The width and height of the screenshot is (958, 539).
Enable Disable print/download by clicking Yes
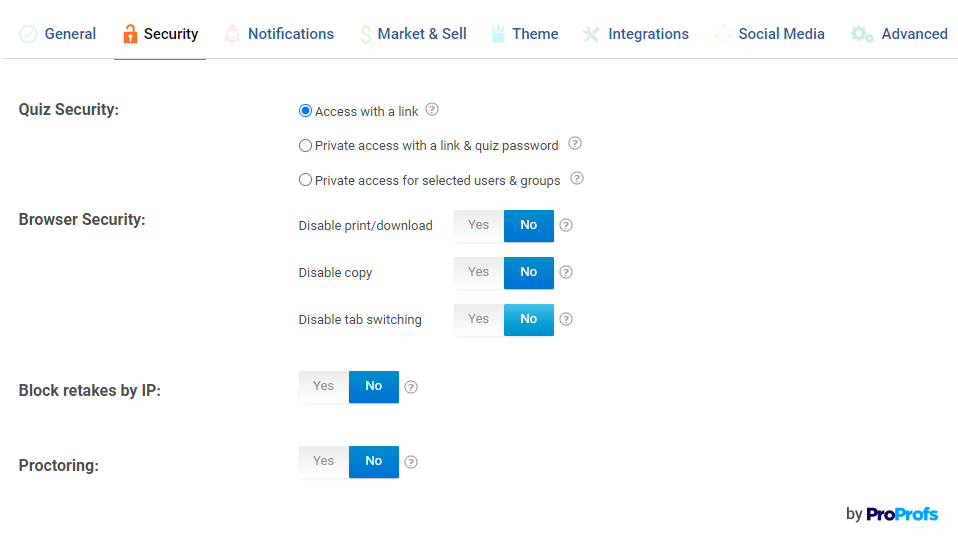point(479,225)
